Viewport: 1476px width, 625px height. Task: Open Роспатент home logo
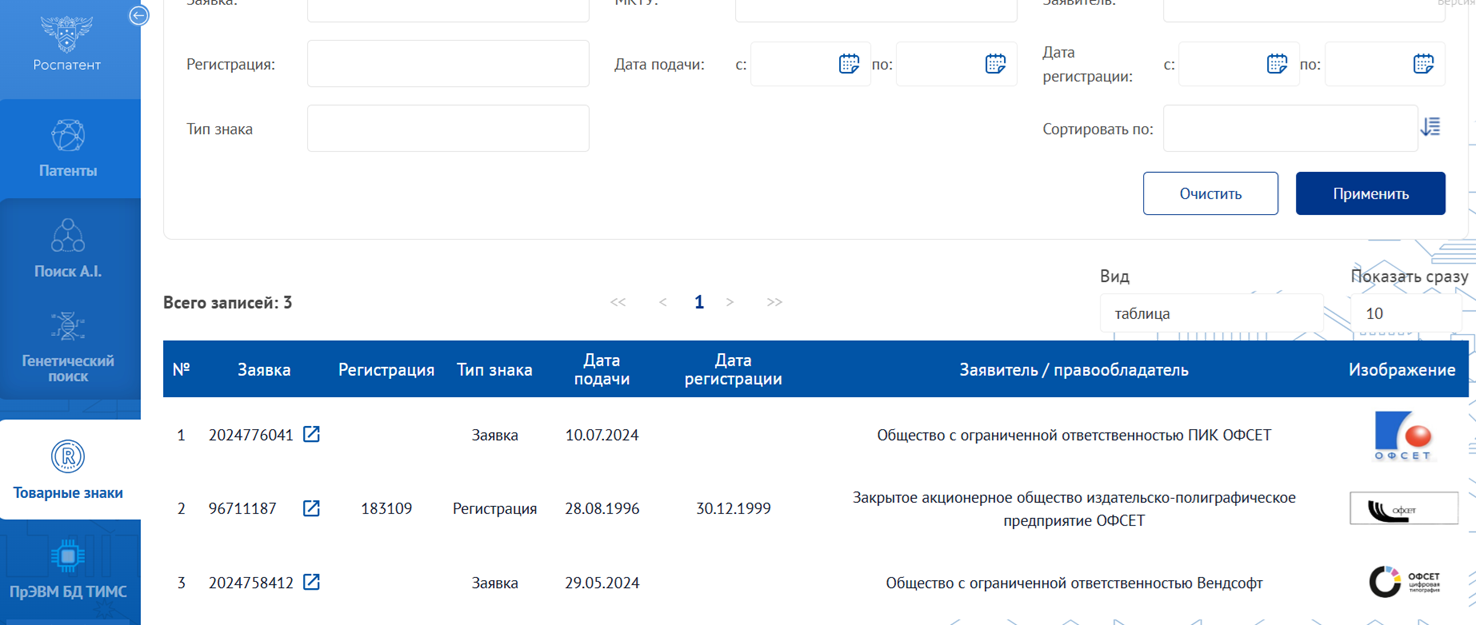(x=67, y=45)
